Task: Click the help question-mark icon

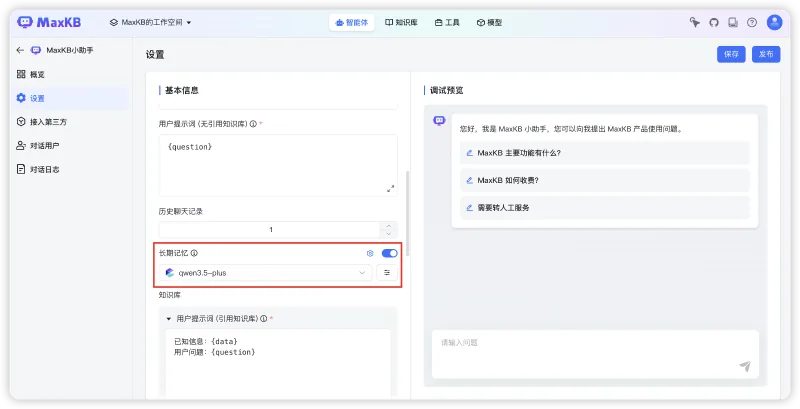Action: [752, 22]
